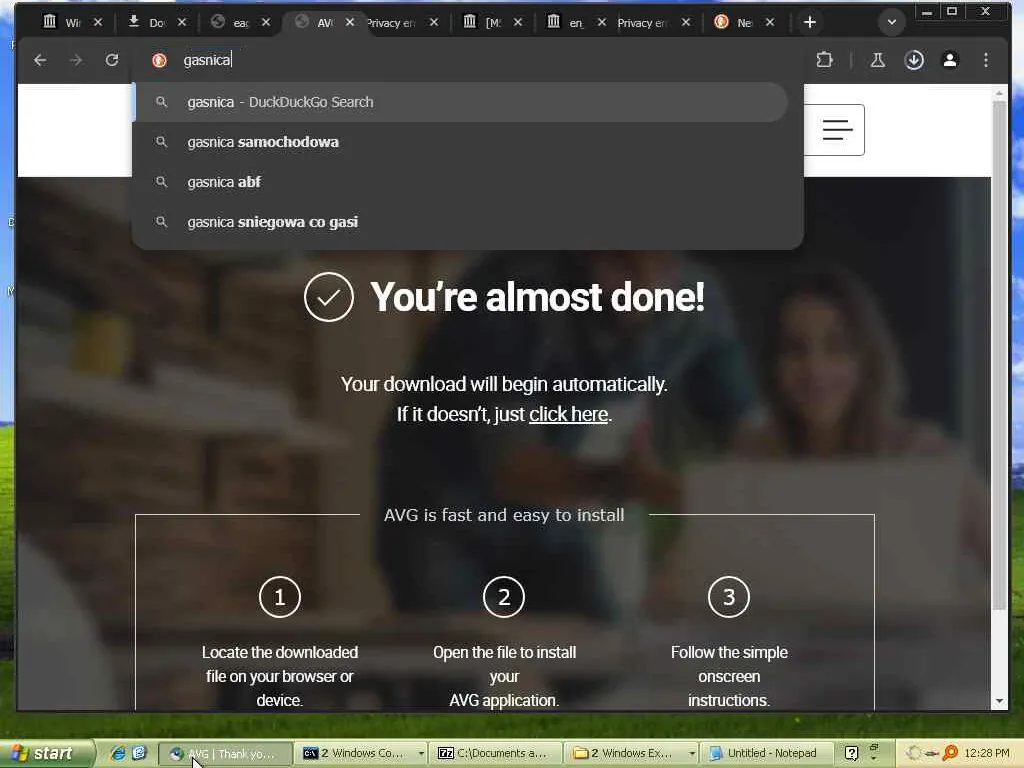Image resolution: width=1024 pixels, height=768 pixels.
Task: Launch Internet Explorer from quick launch
Action: 118,754
